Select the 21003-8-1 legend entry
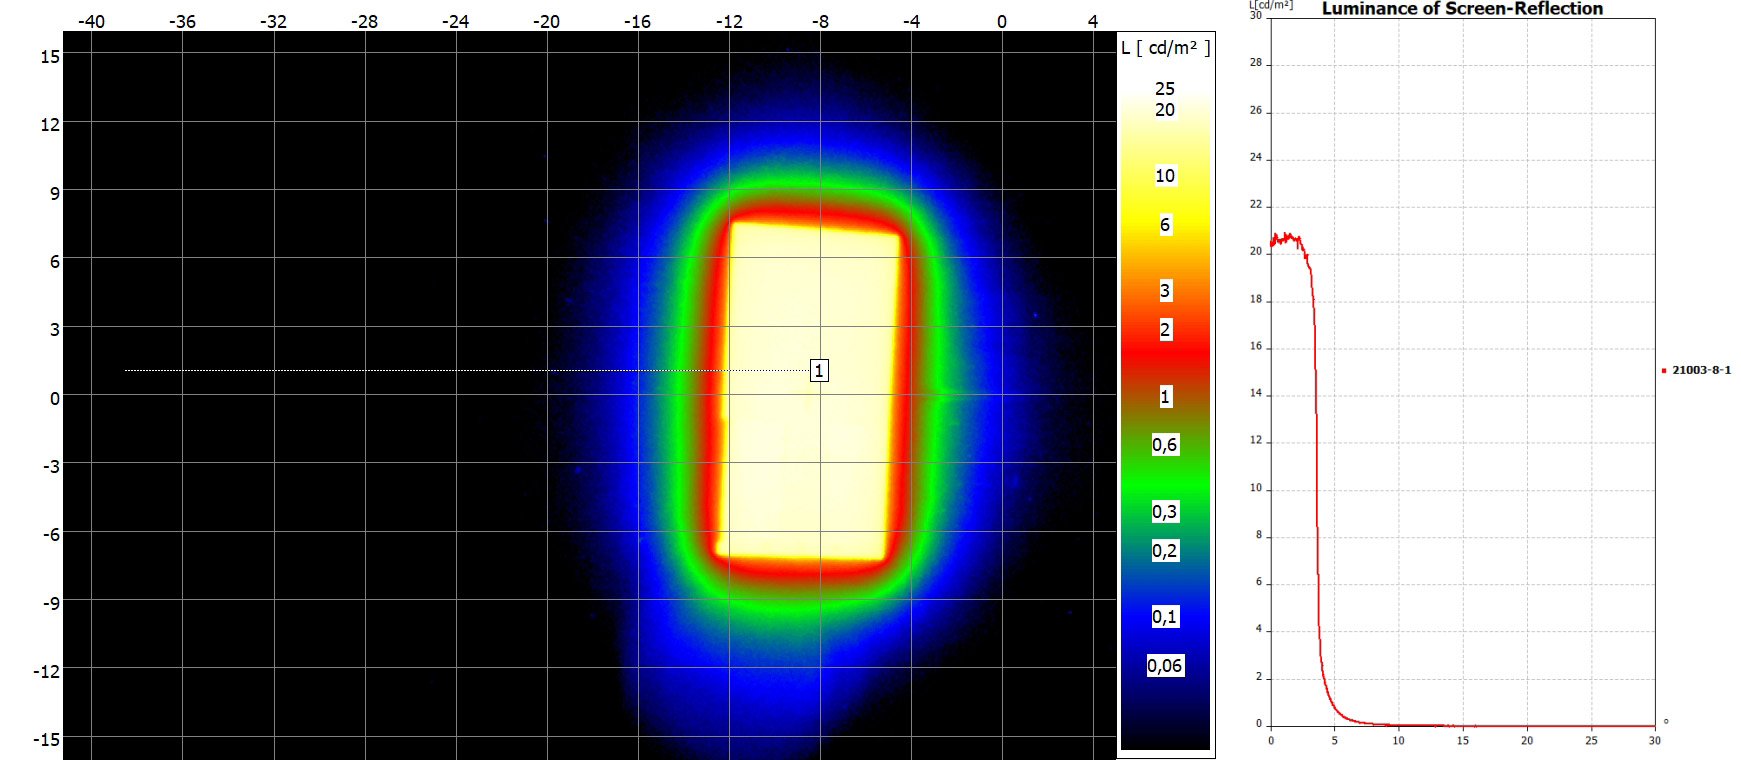Screen dimensions: 1741x760 point(1701,370)
